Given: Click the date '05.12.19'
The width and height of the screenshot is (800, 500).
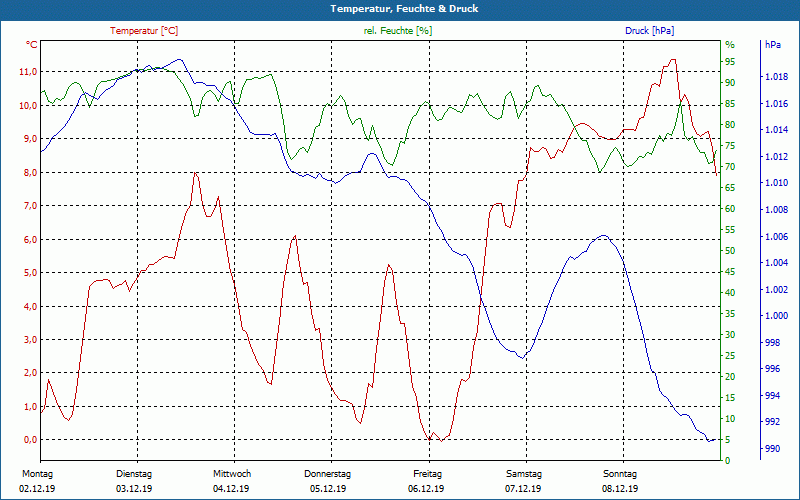Looking at the screenshot, I should pos(328,489).
